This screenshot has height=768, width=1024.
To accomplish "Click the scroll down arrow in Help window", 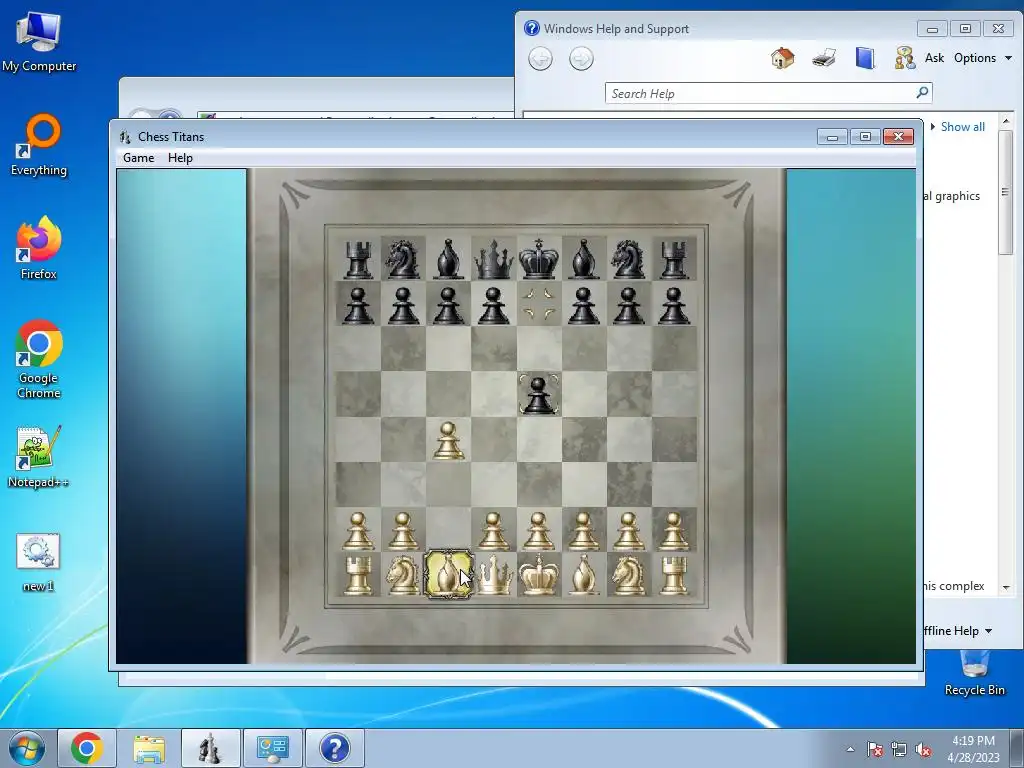I will (x=1006, y=588).
